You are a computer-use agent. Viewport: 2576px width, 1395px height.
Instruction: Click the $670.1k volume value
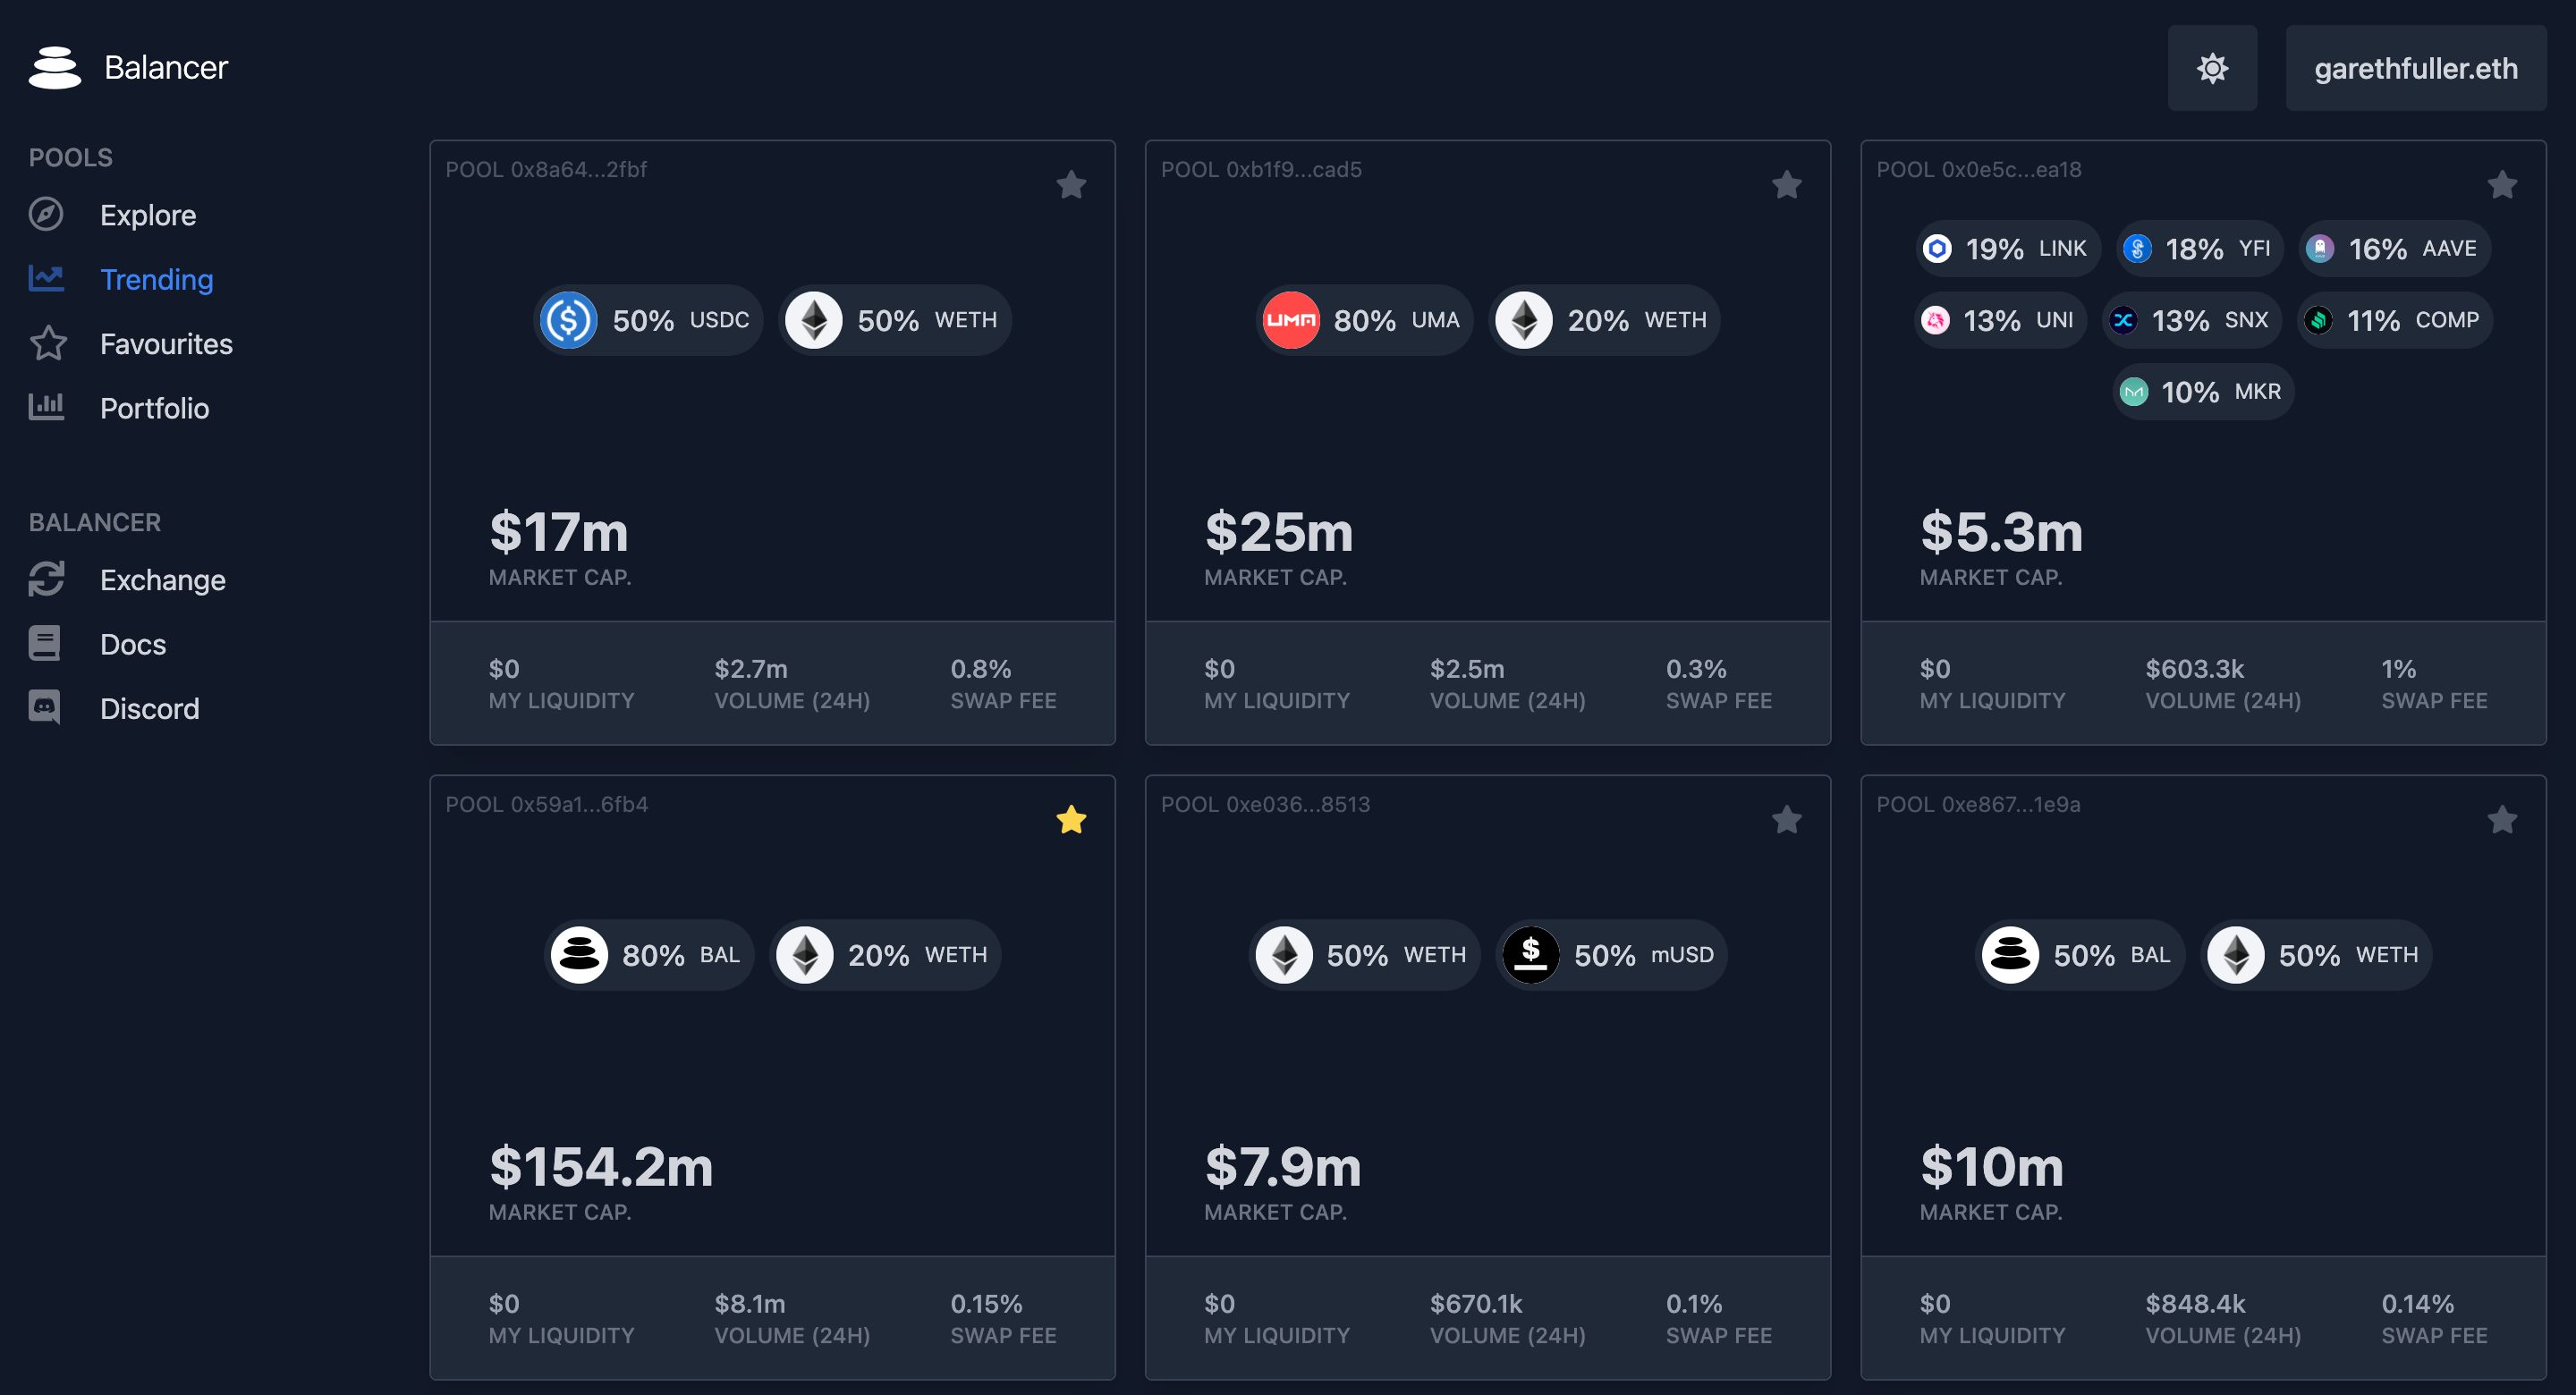click(x=1476, y=1304)
